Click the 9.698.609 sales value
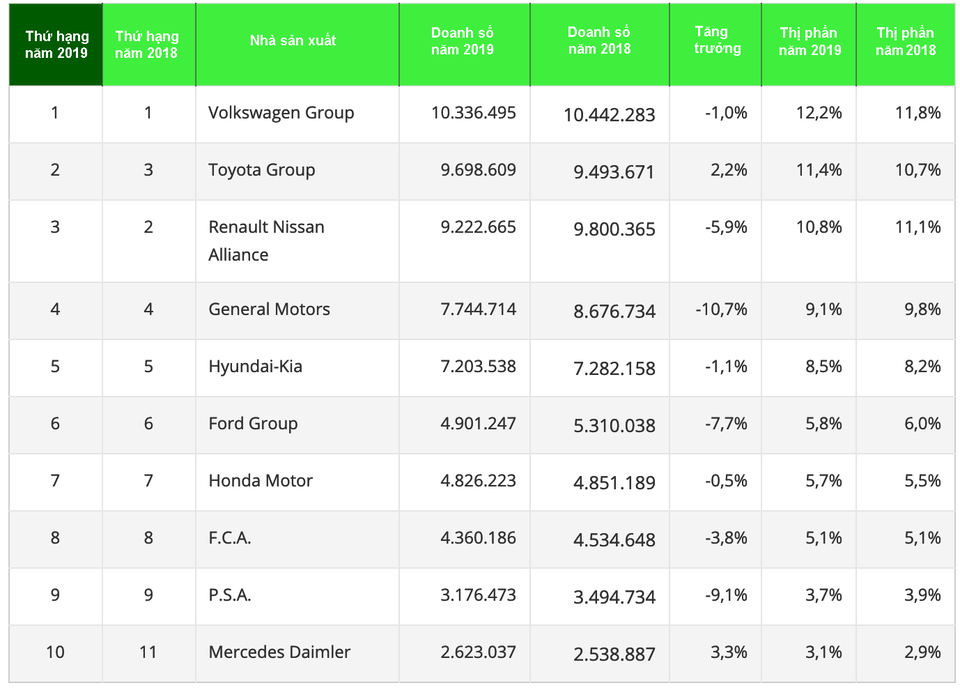This screenshot has height=690, width=960. pos(478,170)
